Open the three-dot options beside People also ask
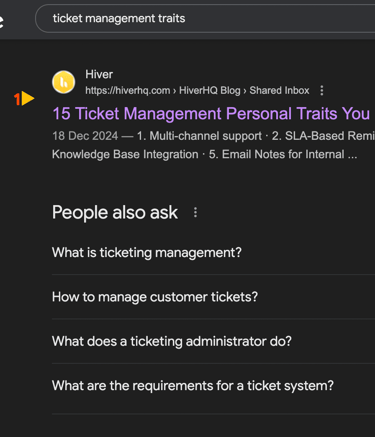This screenshot has width=375, height=437. point(195,212)
